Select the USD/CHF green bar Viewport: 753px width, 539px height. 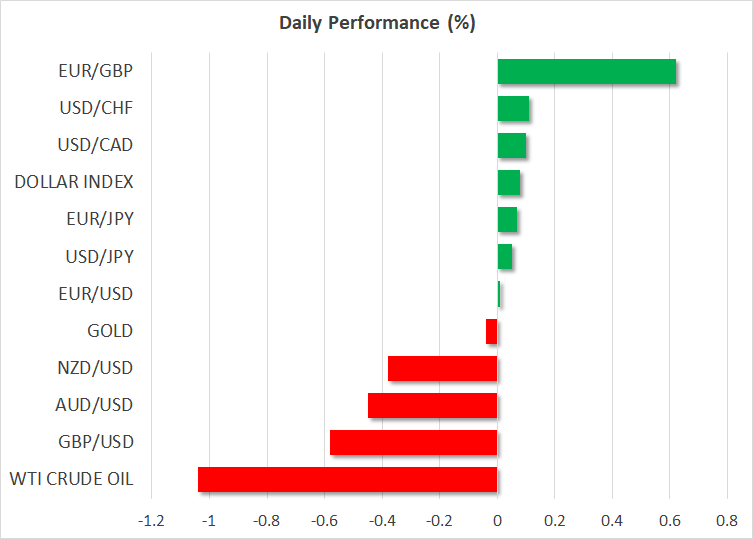[513, 109]
